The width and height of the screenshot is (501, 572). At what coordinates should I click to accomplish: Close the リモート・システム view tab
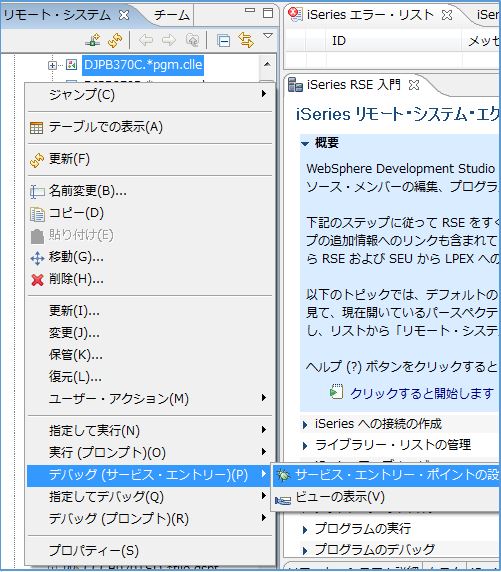click(x=124, y=15)
